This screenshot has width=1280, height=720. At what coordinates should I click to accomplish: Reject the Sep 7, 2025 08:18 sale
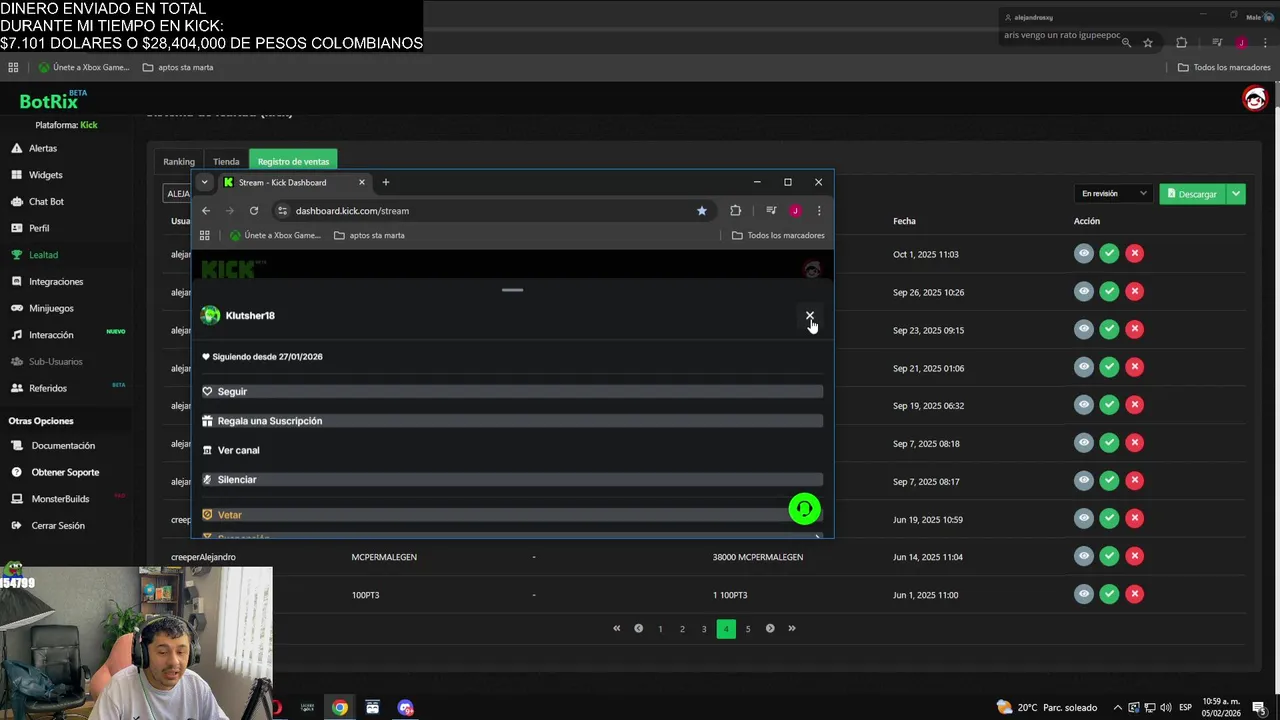pos(1134,443)
